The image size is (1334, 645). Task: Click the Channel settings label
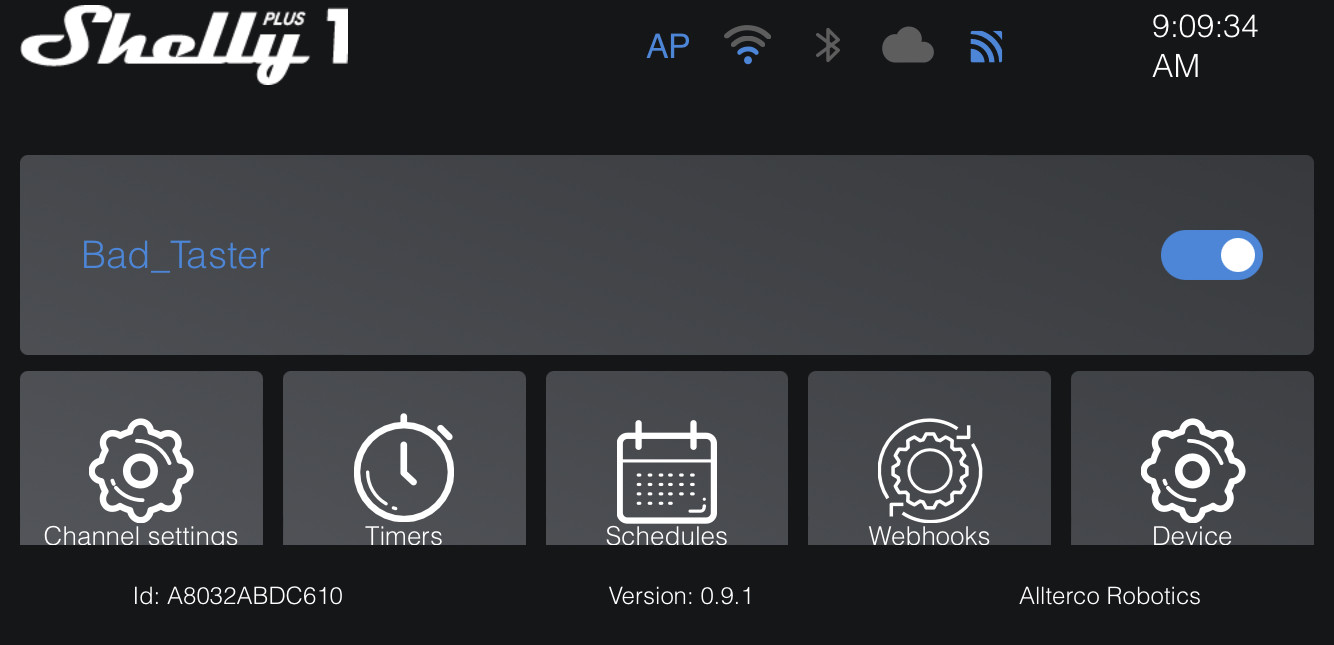[x=141, y=535]
